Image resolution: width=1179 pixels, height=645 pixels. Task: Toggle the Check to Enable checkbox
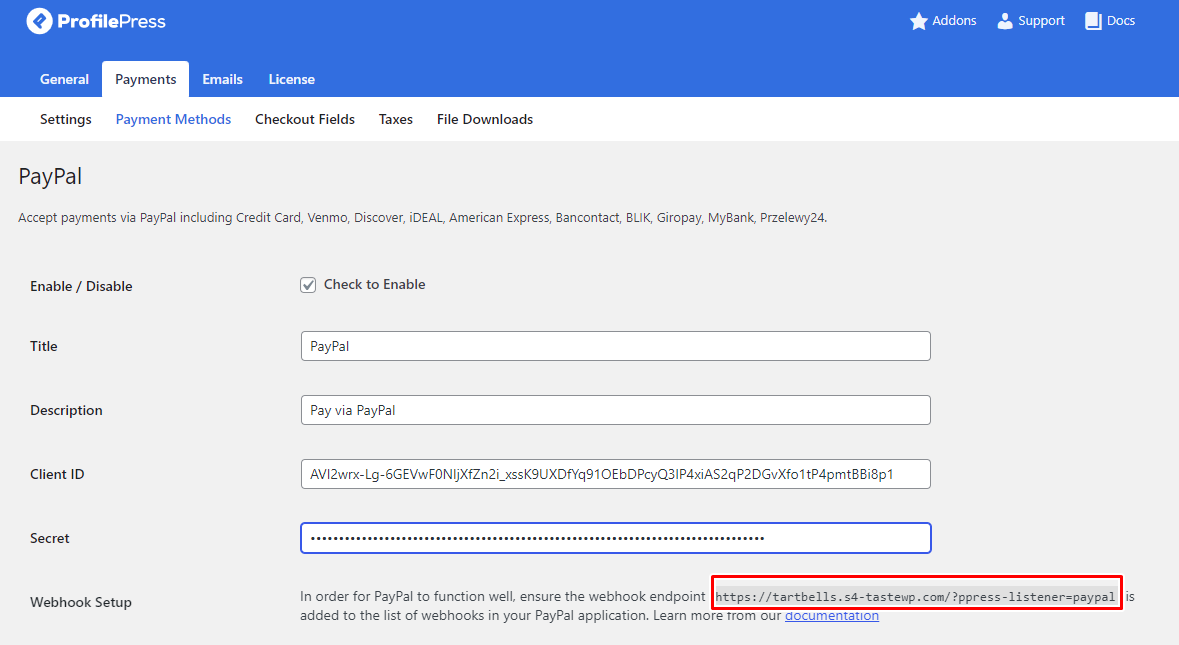point(308,285)
